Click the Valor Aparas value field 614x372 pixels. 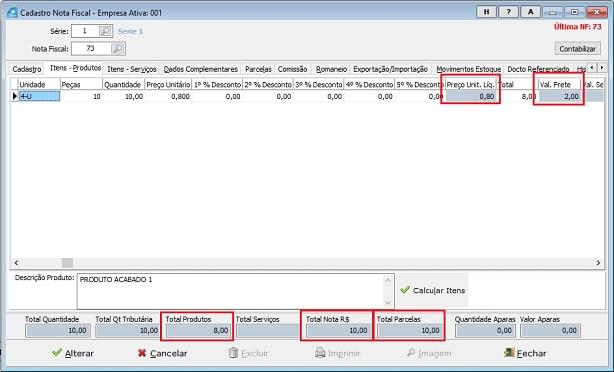coord(550,331)
